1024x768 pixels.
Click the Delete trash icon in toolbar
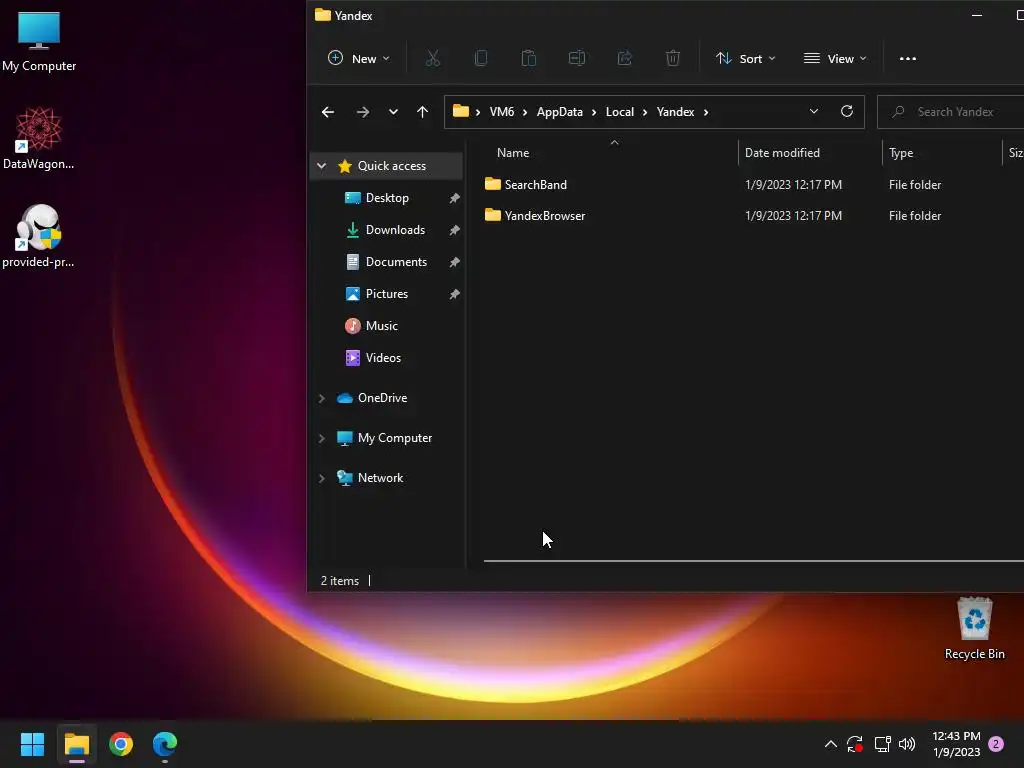673,59
